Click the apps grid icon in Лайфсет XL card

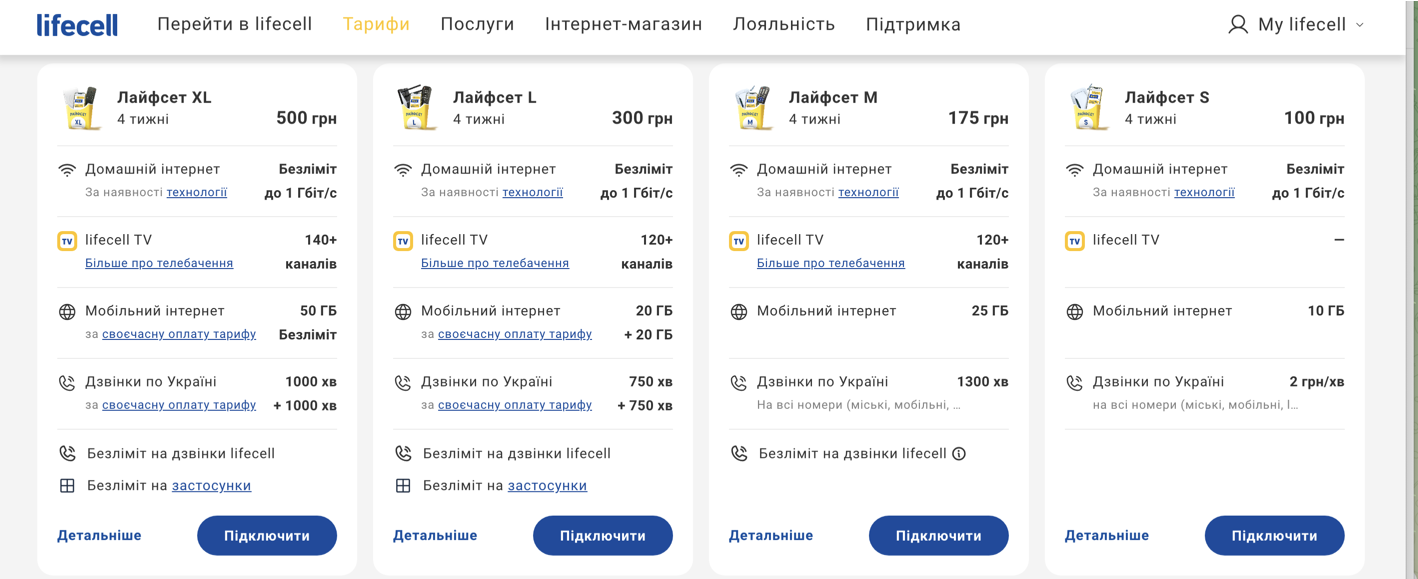(67, 486)
